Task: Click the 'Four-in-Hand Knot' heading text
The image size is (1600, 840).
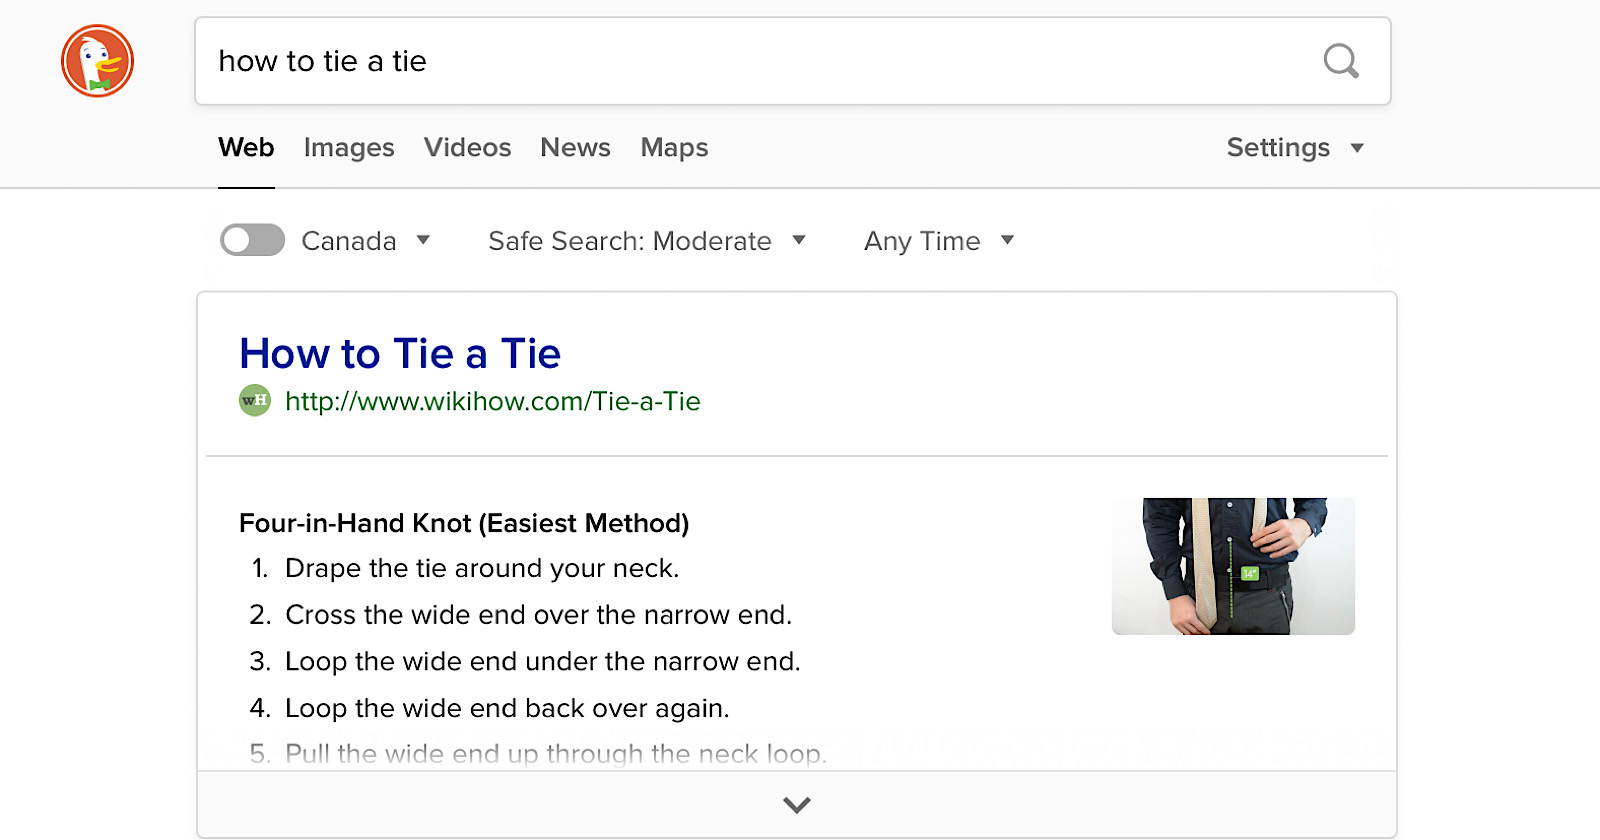Action: [463, 522]
